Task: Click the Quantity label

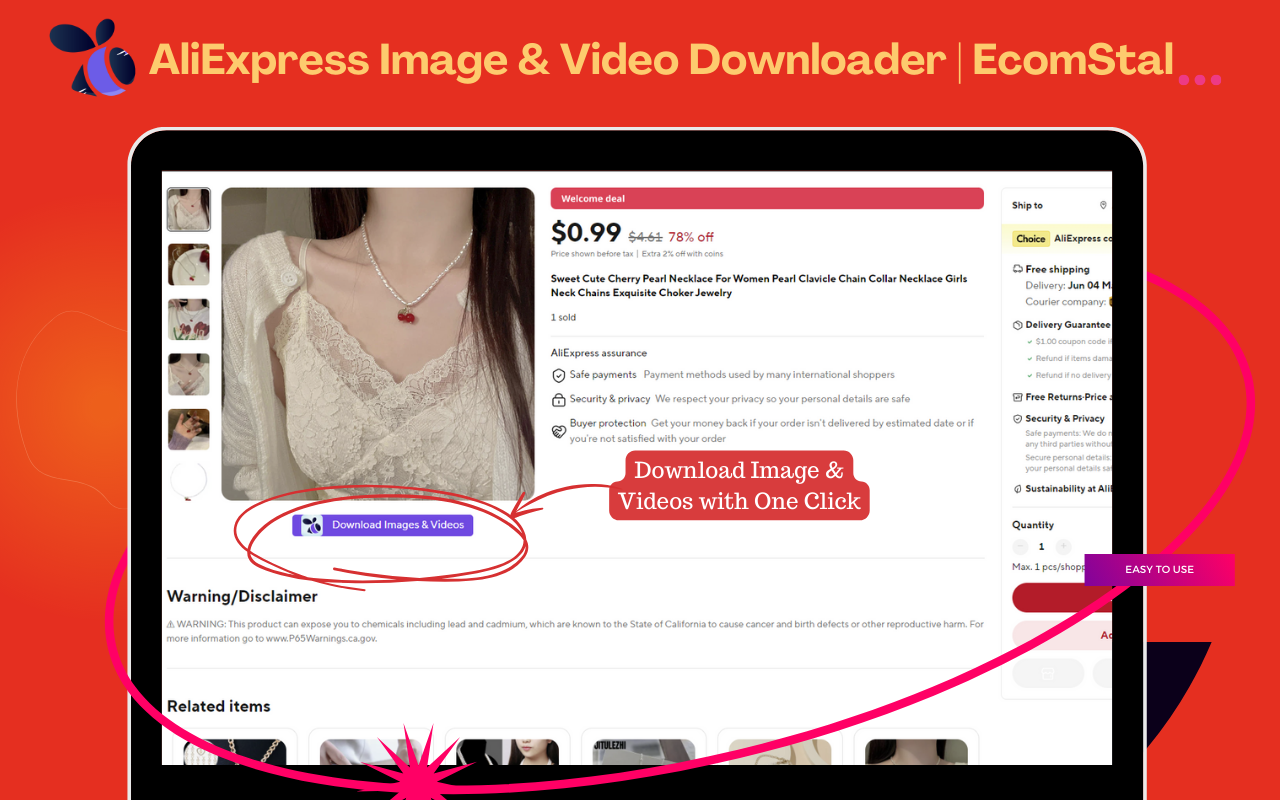Action: point(1033,525)
